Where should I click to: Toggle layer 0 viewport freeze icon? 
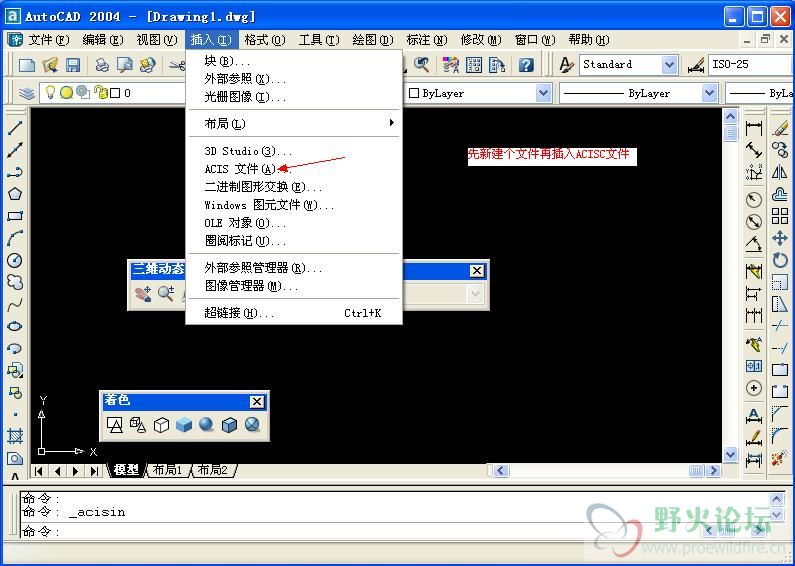(x=83, y=92)
